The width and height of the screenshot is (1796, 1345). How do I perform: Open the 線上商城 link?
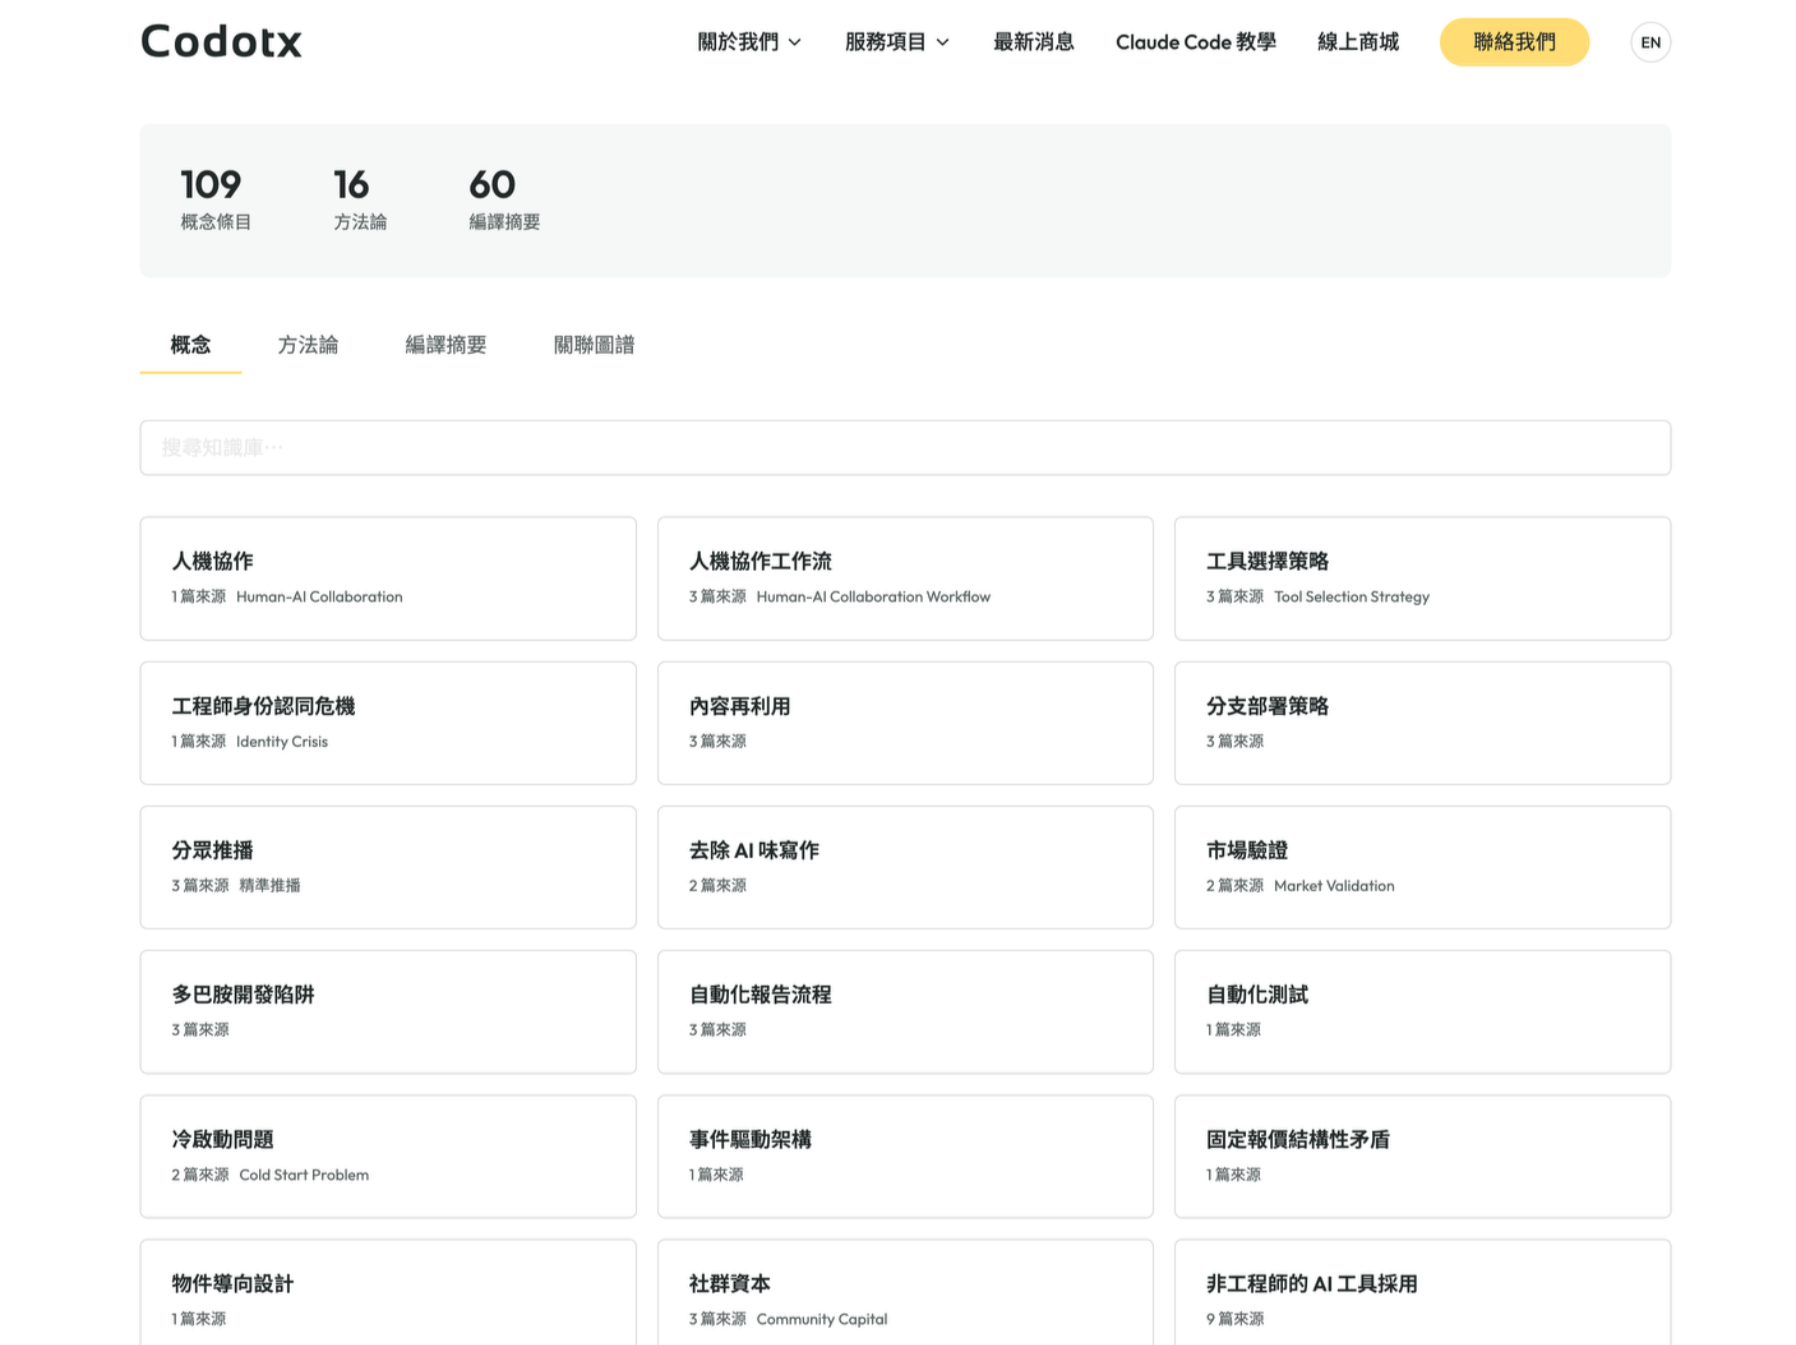(1358, 42)
